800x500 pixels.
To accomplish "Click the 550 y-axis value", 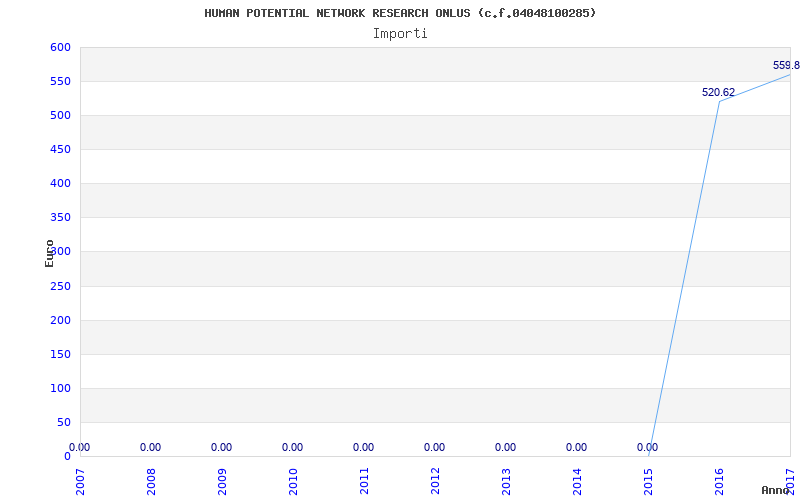I will [x=60, y=82].
